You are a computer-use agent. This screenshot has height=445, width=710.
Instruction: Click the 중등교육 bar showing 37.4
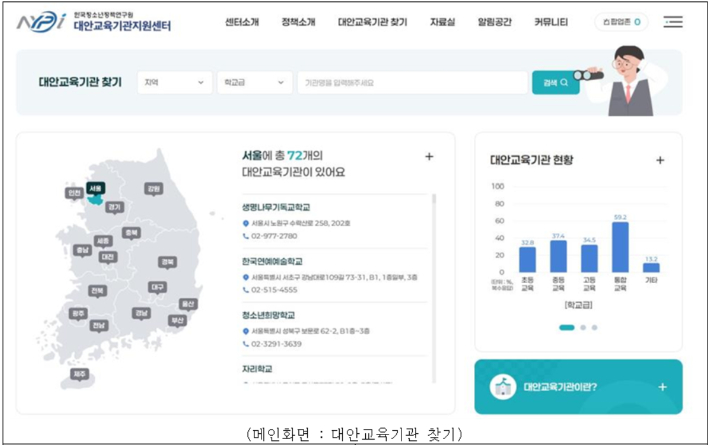558,256
